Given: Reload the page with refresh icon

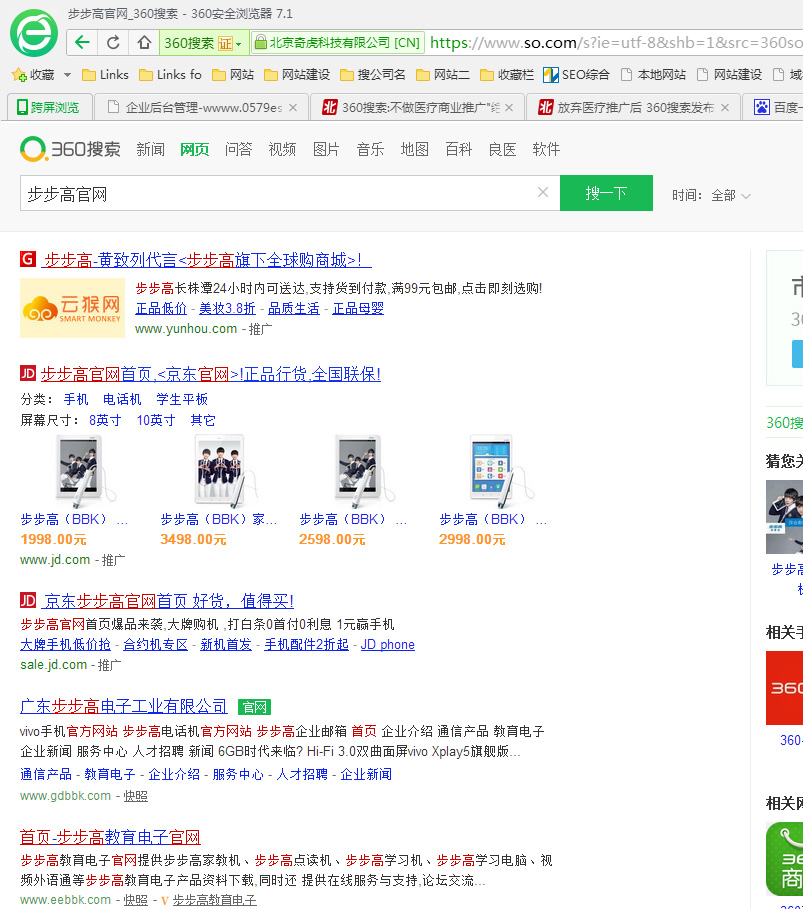Looking at the screenshot, I should tap(113, 42).
